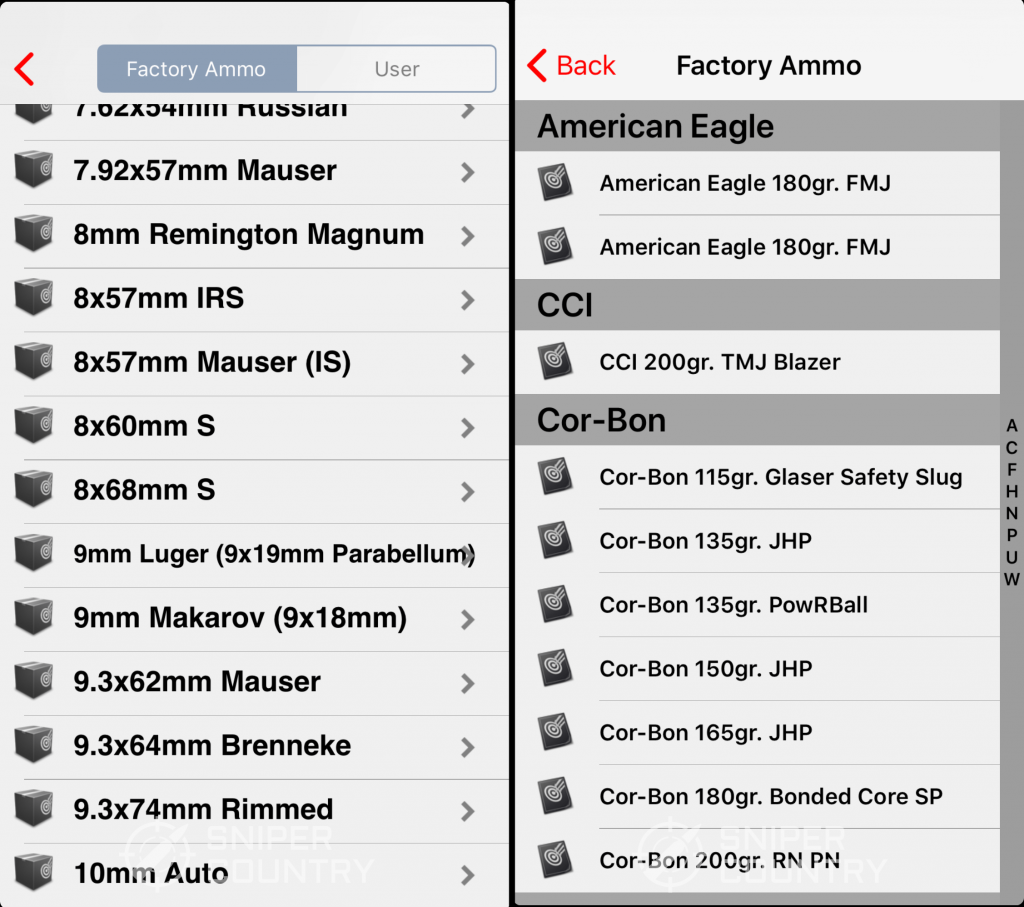Image resolution: width=1024 pixels, height=907 pixels.
Task: Expand the 8x57mm Mauser (IS) chevron
Action: coord(468,364)
